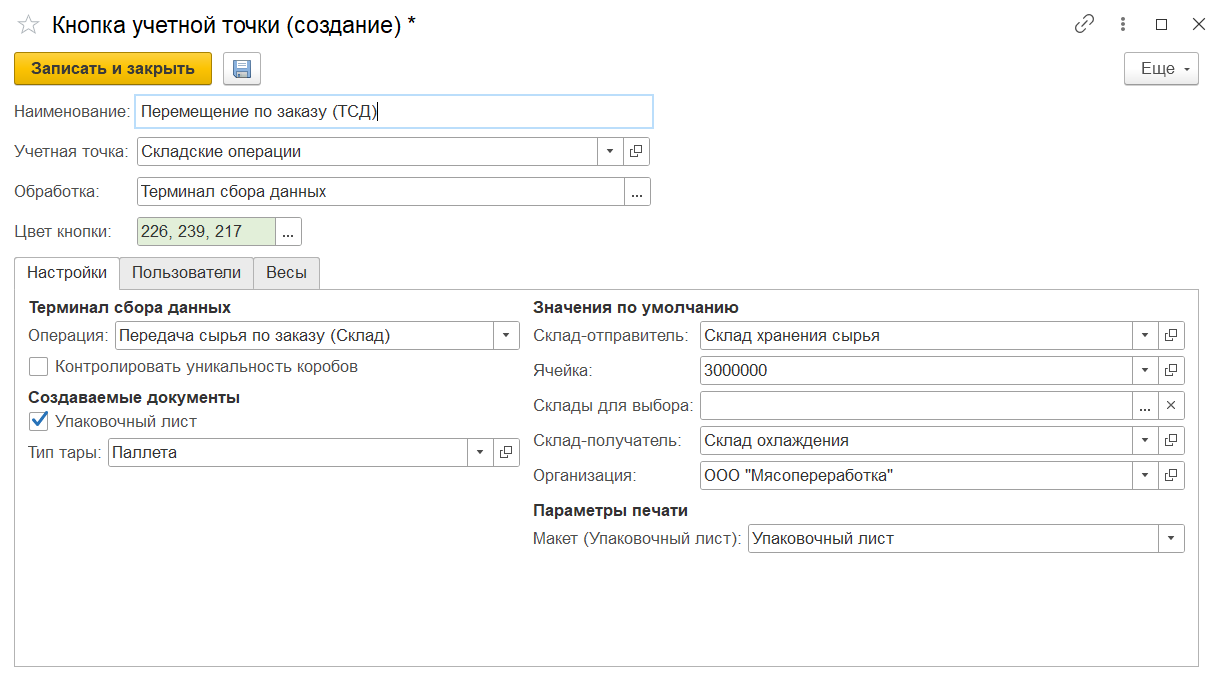Add form to favorites with star icon
Image resolution: width=1222 pixels, height=678 pixels.
28,26
